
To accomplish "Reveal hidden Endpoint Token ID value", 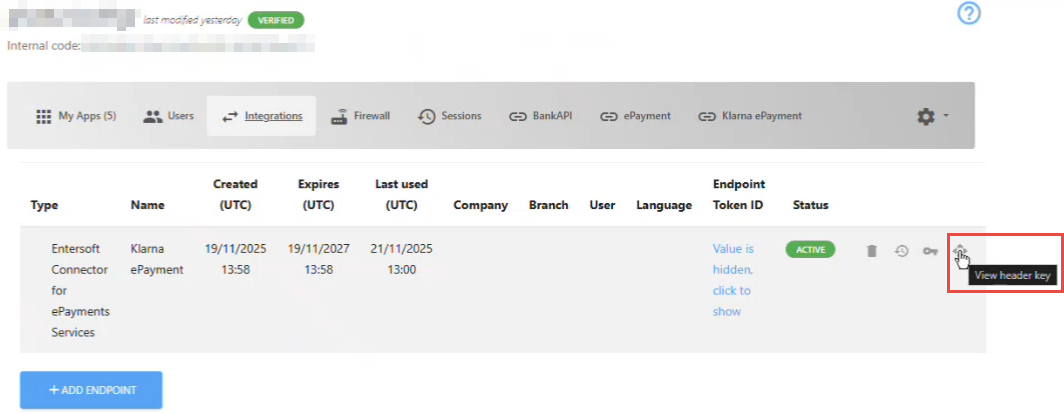I will pos(733,280).
